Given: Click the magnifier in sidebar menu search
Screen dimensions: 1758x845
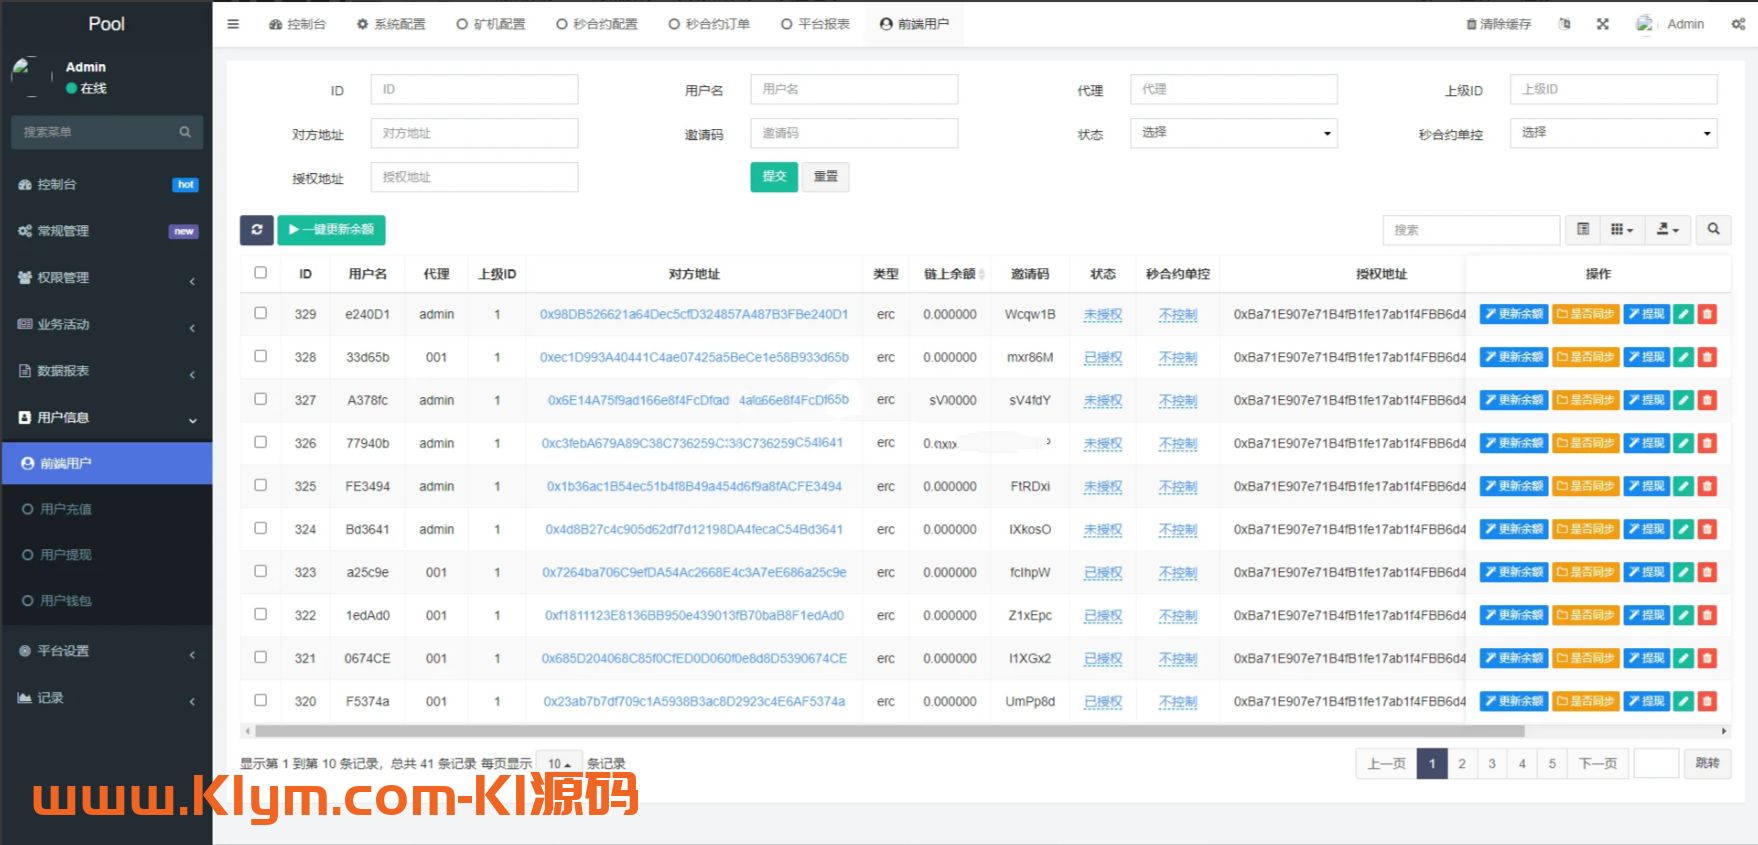Looking at the screenshot, I should click(x=185, y=132).
